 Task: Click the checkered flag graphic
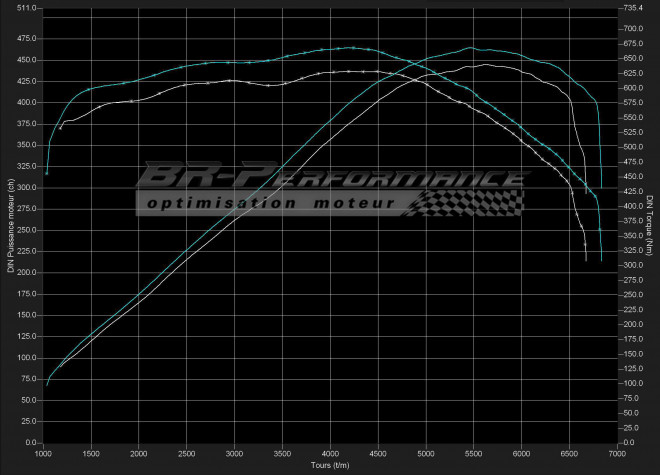coord(470,202)
